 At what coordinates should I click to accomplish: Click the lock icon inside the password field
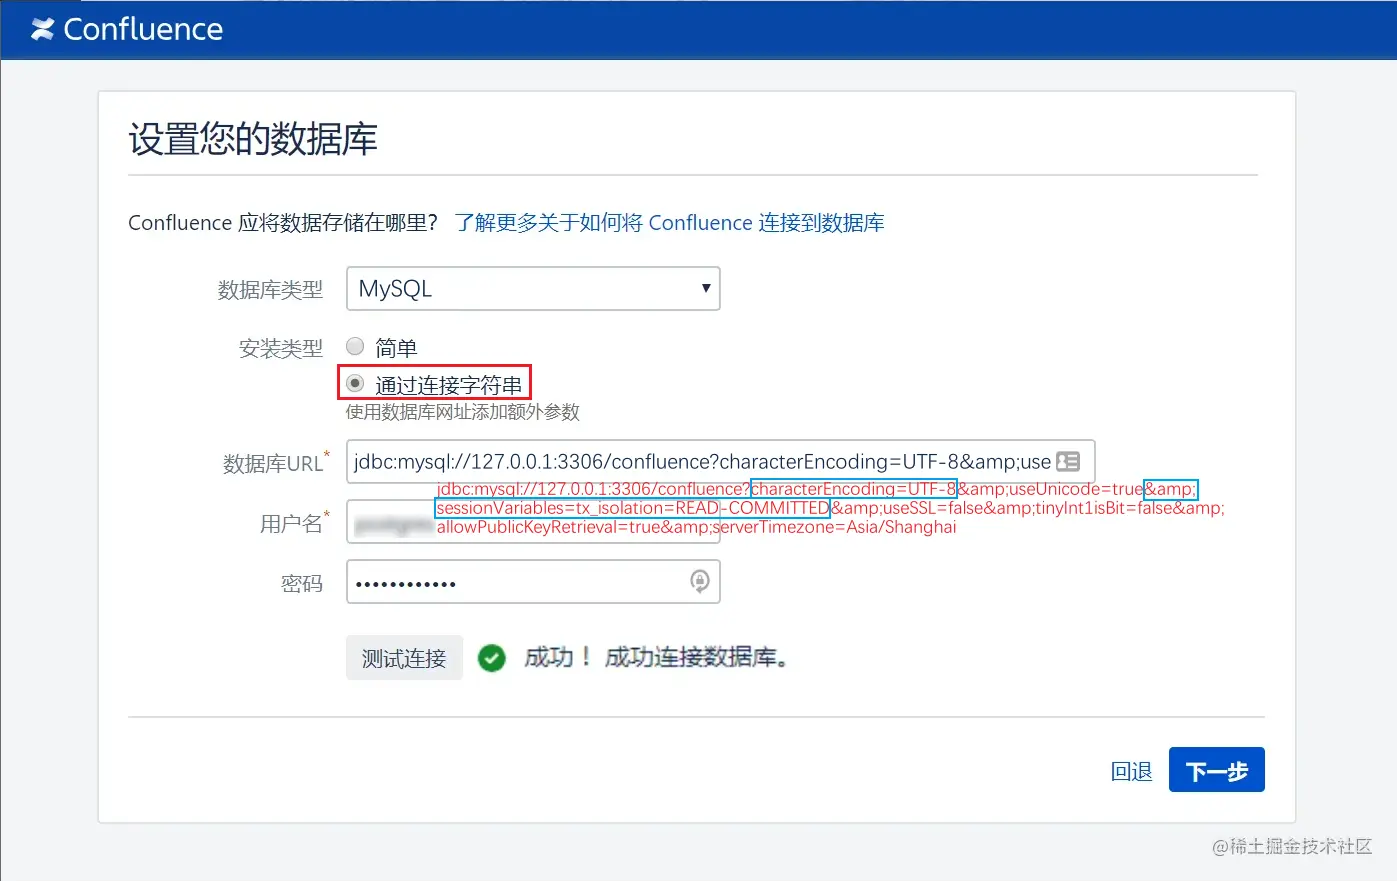click(698, 581)
